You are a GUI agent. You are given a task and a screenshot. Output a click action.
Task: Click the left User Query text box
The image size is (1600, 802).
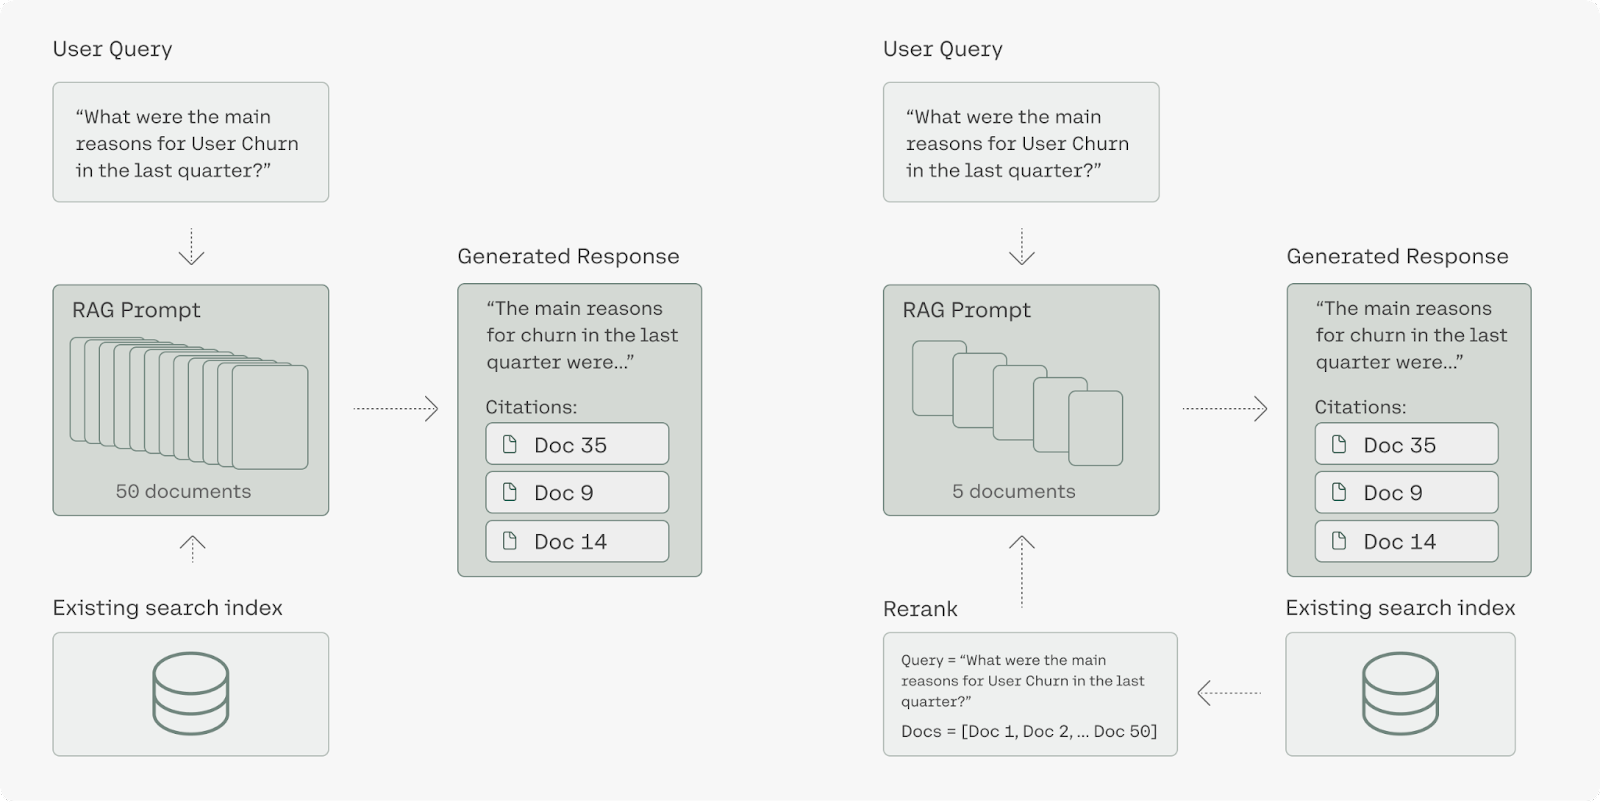pyautogui.click(x=191, y=142)
